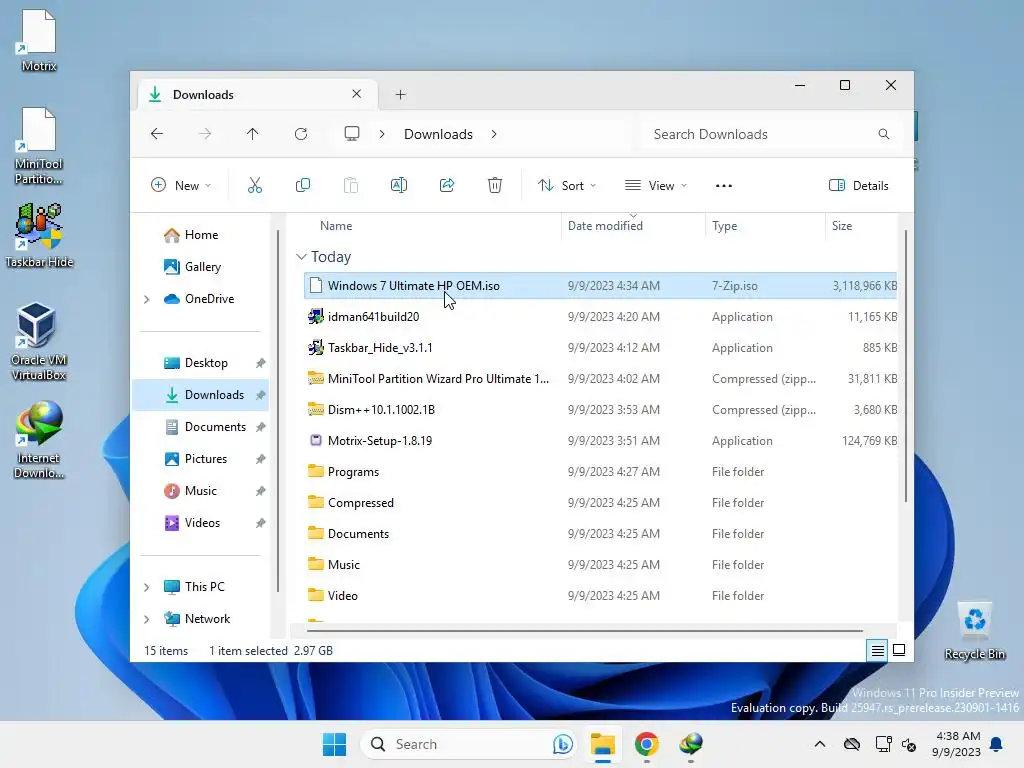The image size is (1024, 768).
Task: Select idman641build20 file
Action: [601, 317]
